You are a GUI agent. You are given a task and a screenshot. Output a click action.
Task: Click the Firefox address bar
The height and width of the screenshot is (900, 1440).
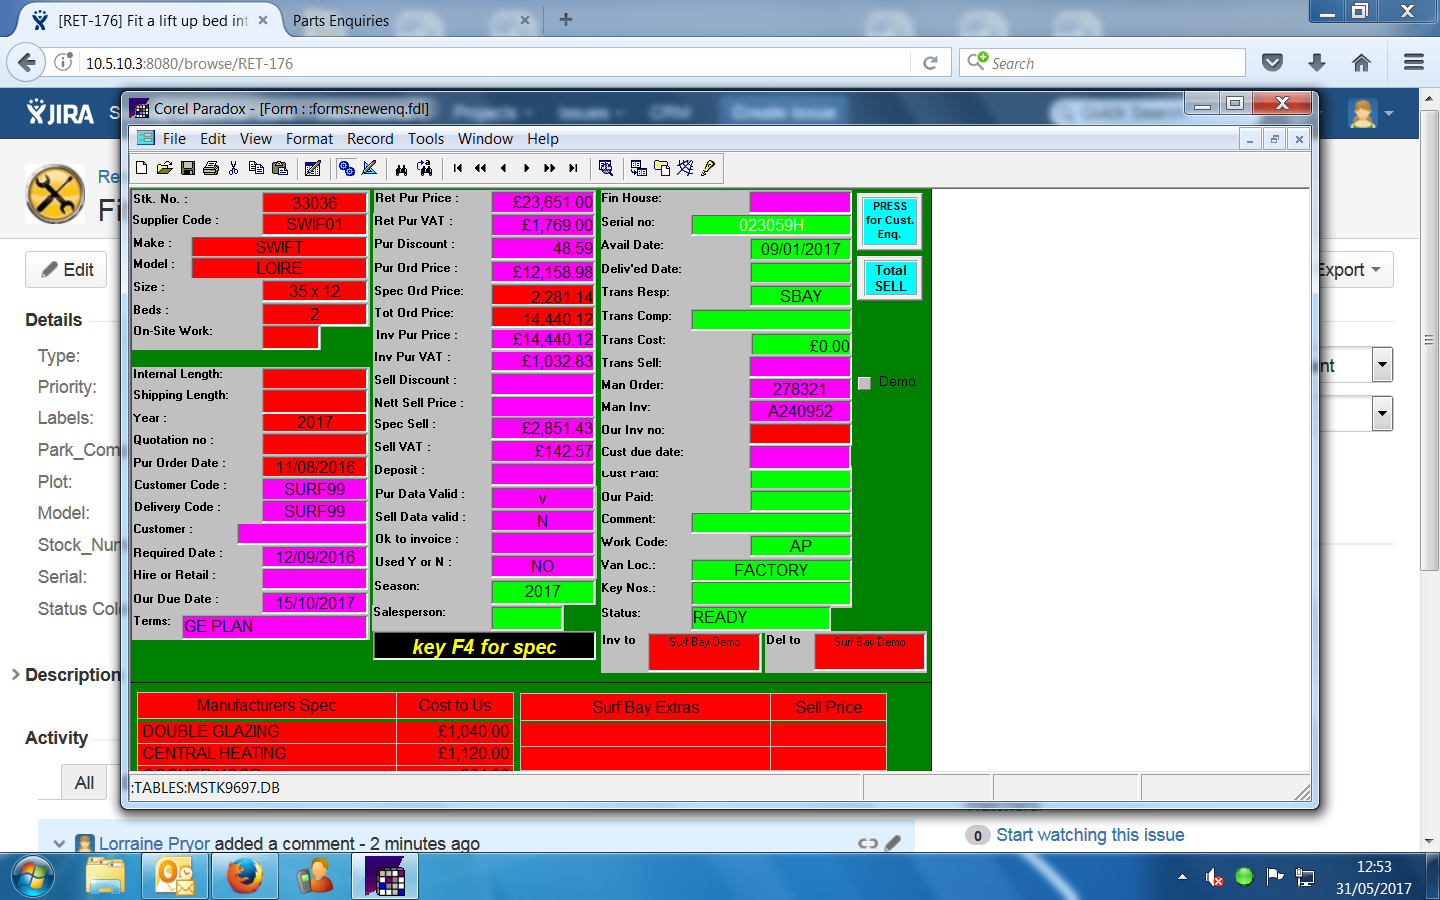click(497, 63)
